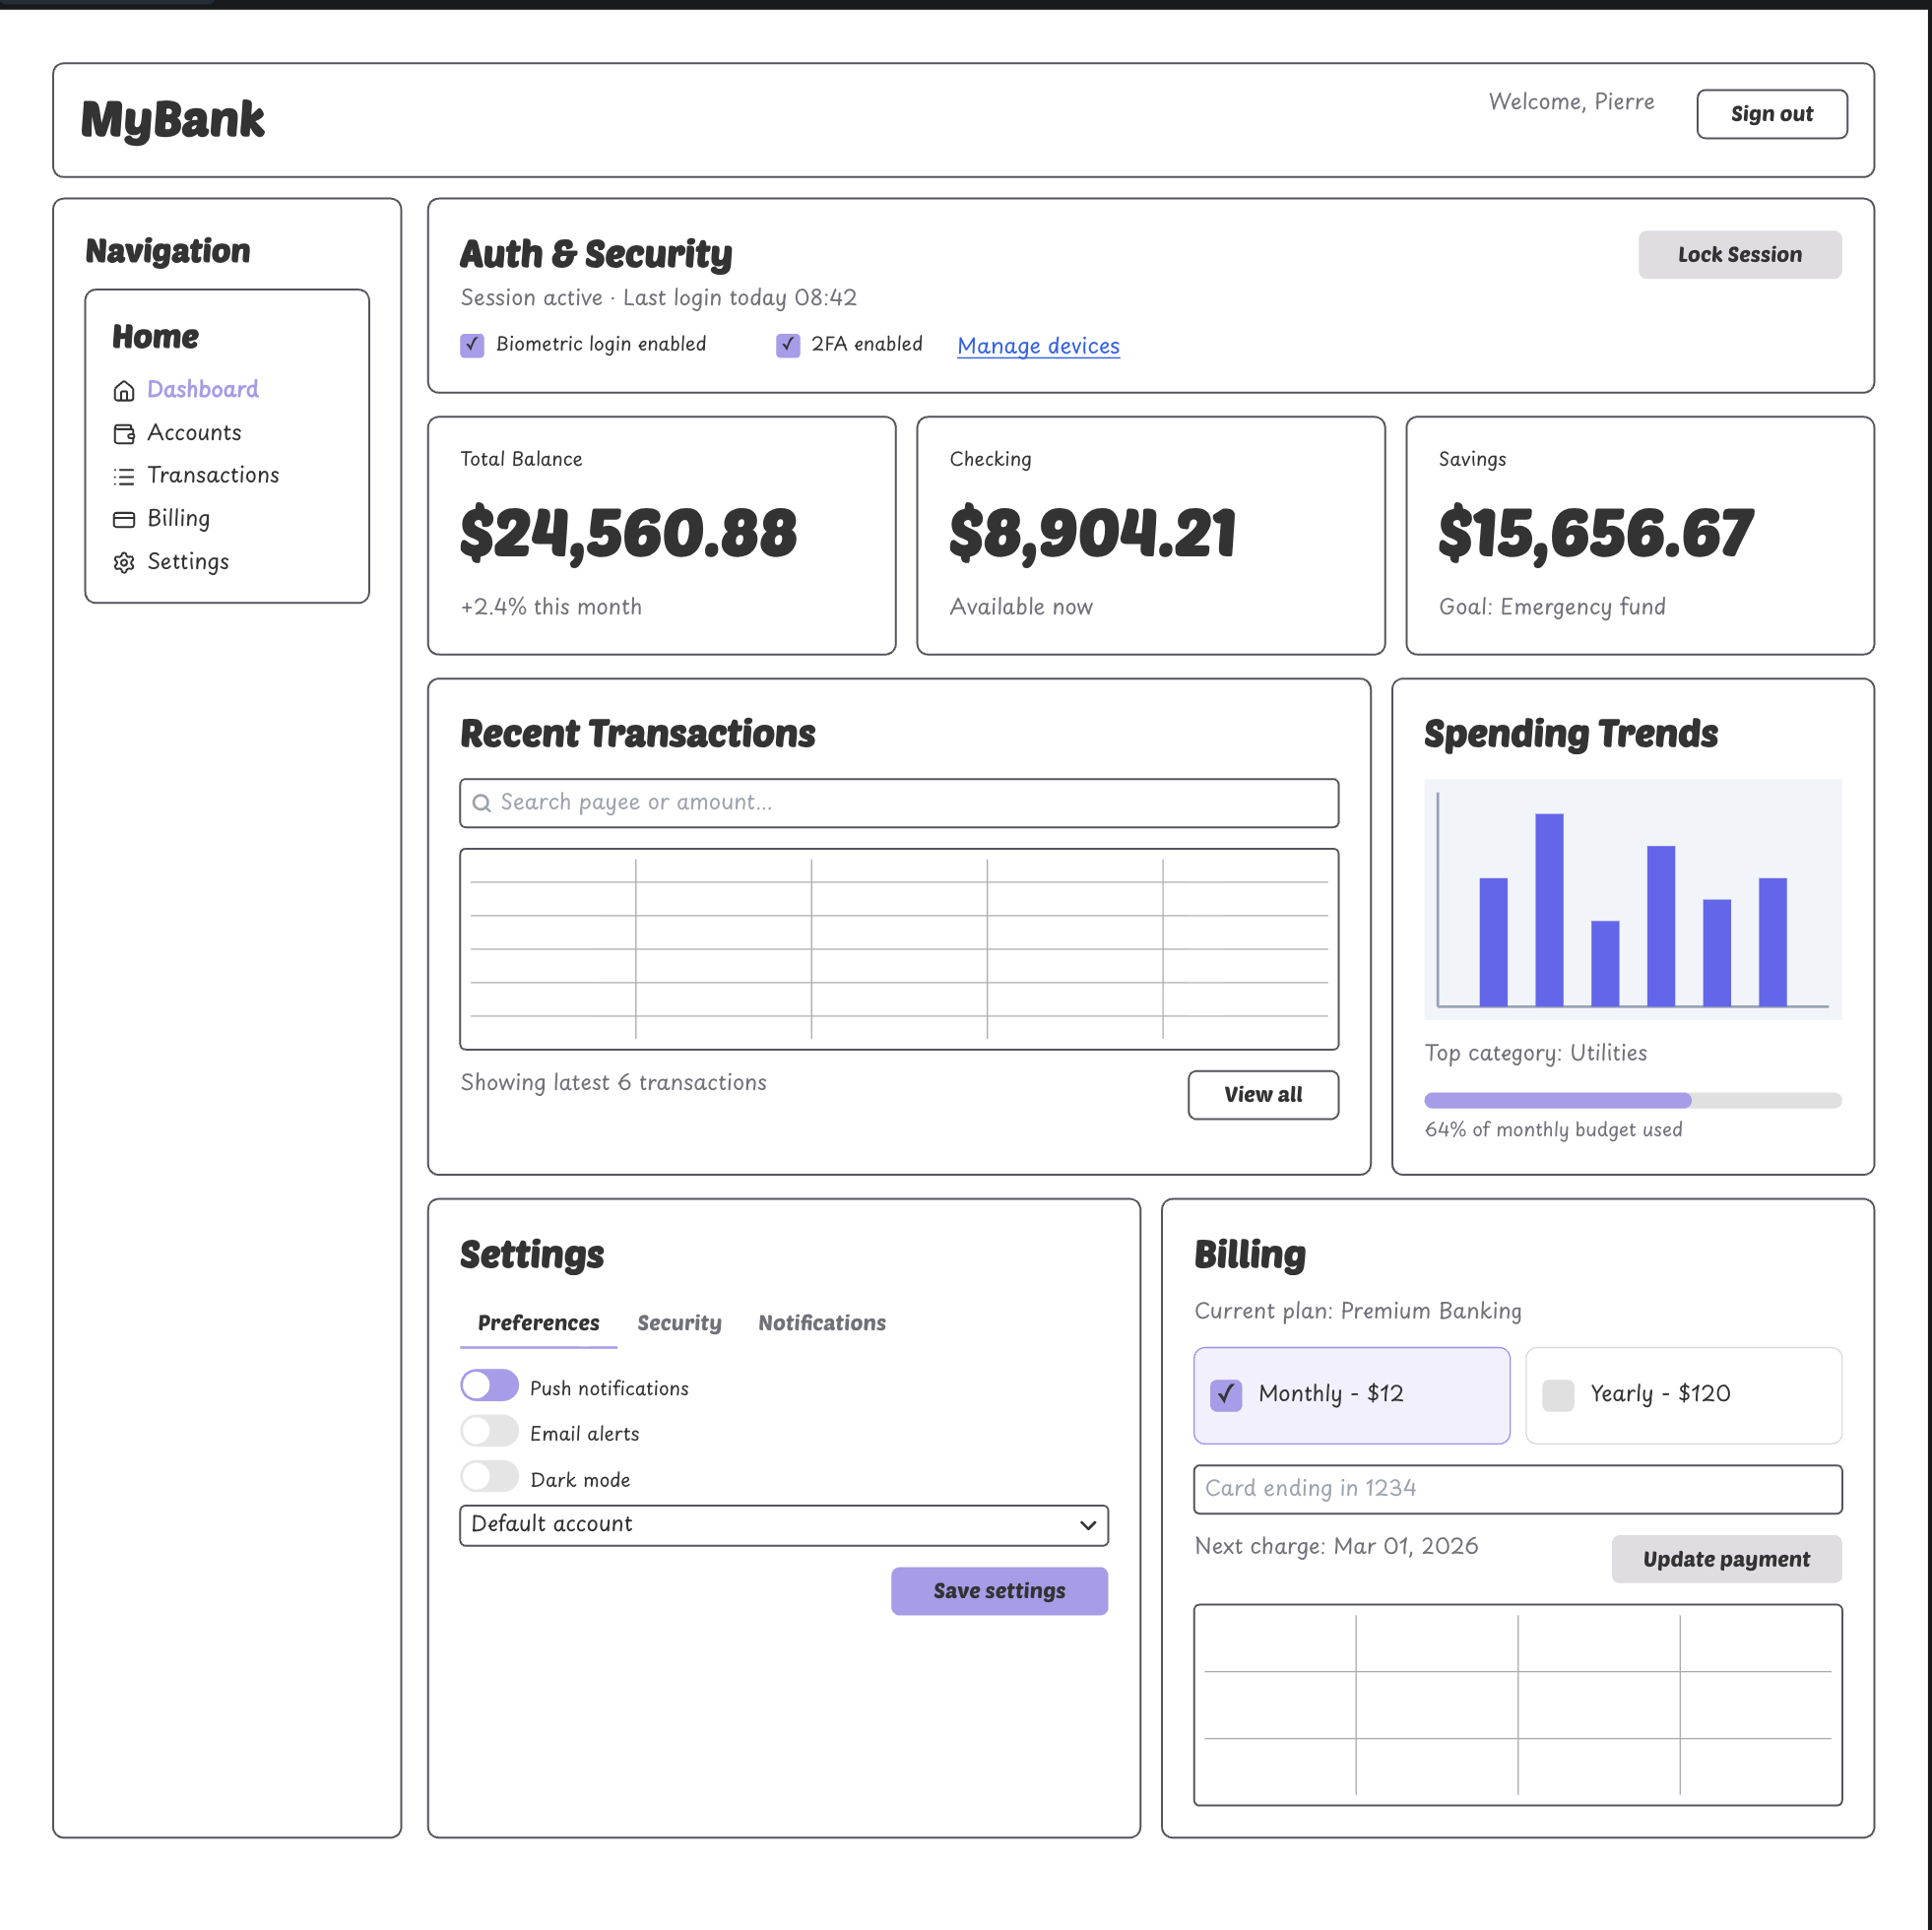Screen dimensions: 1932x1930
Task: Click the Dashboard home icon
Action: click(x=124, y=390)
